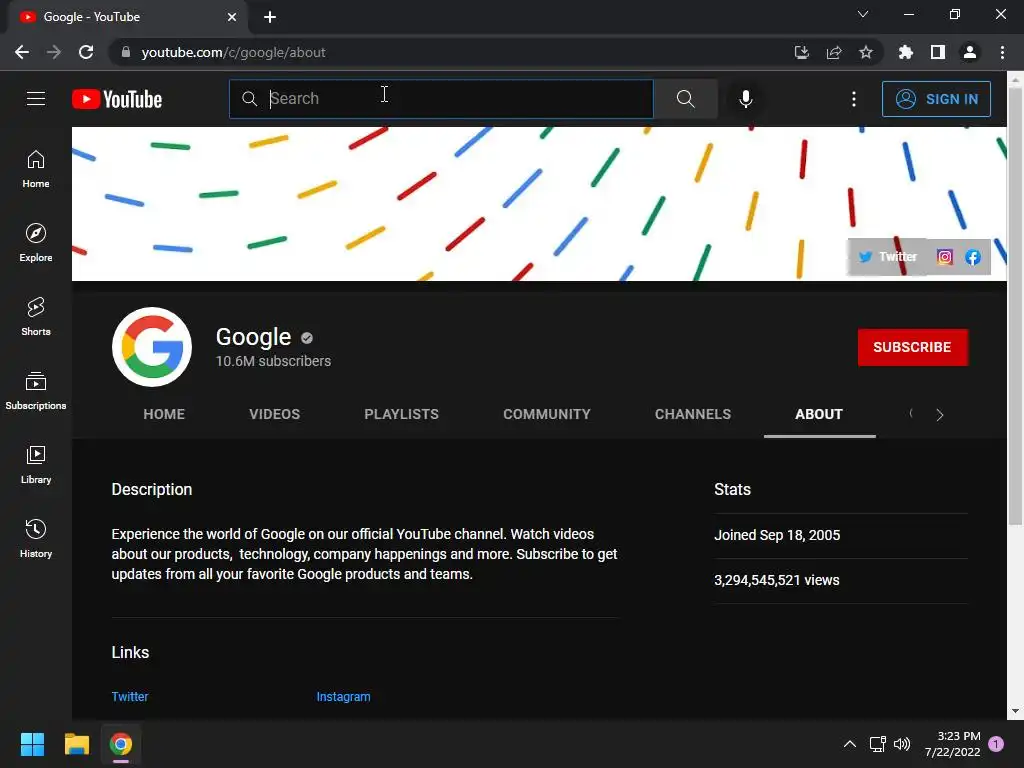Click the address bar URL
1024x768 pixels.
click(233, 52)
